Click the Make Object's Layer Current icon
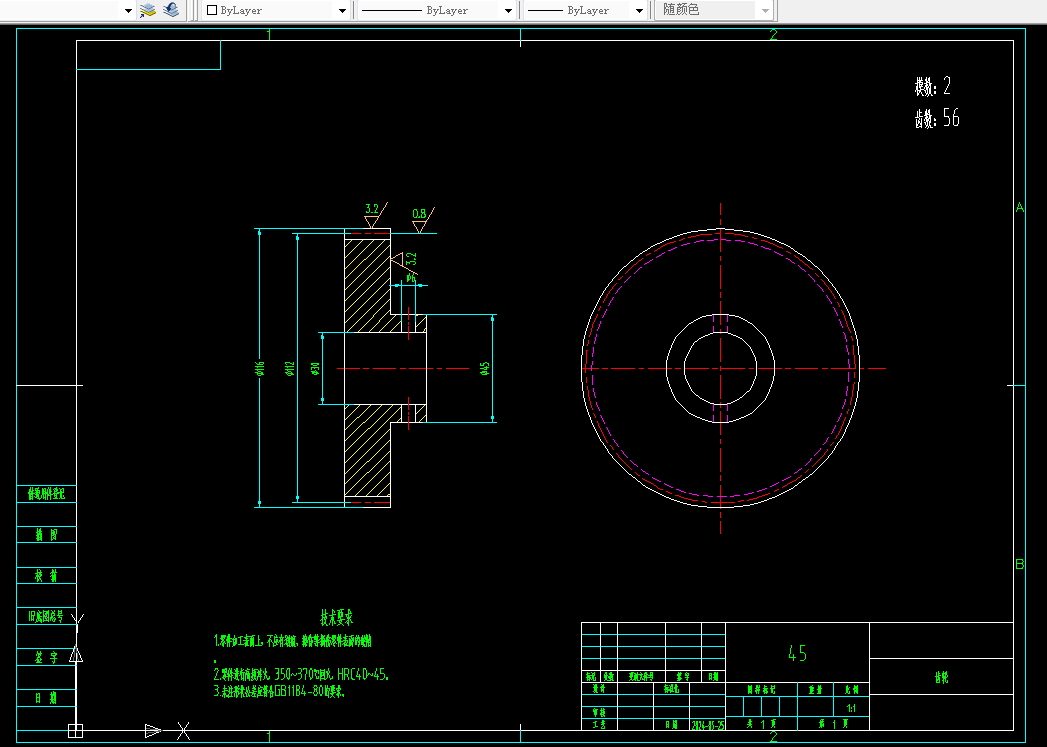1047x747 pixels. (148, 10)
